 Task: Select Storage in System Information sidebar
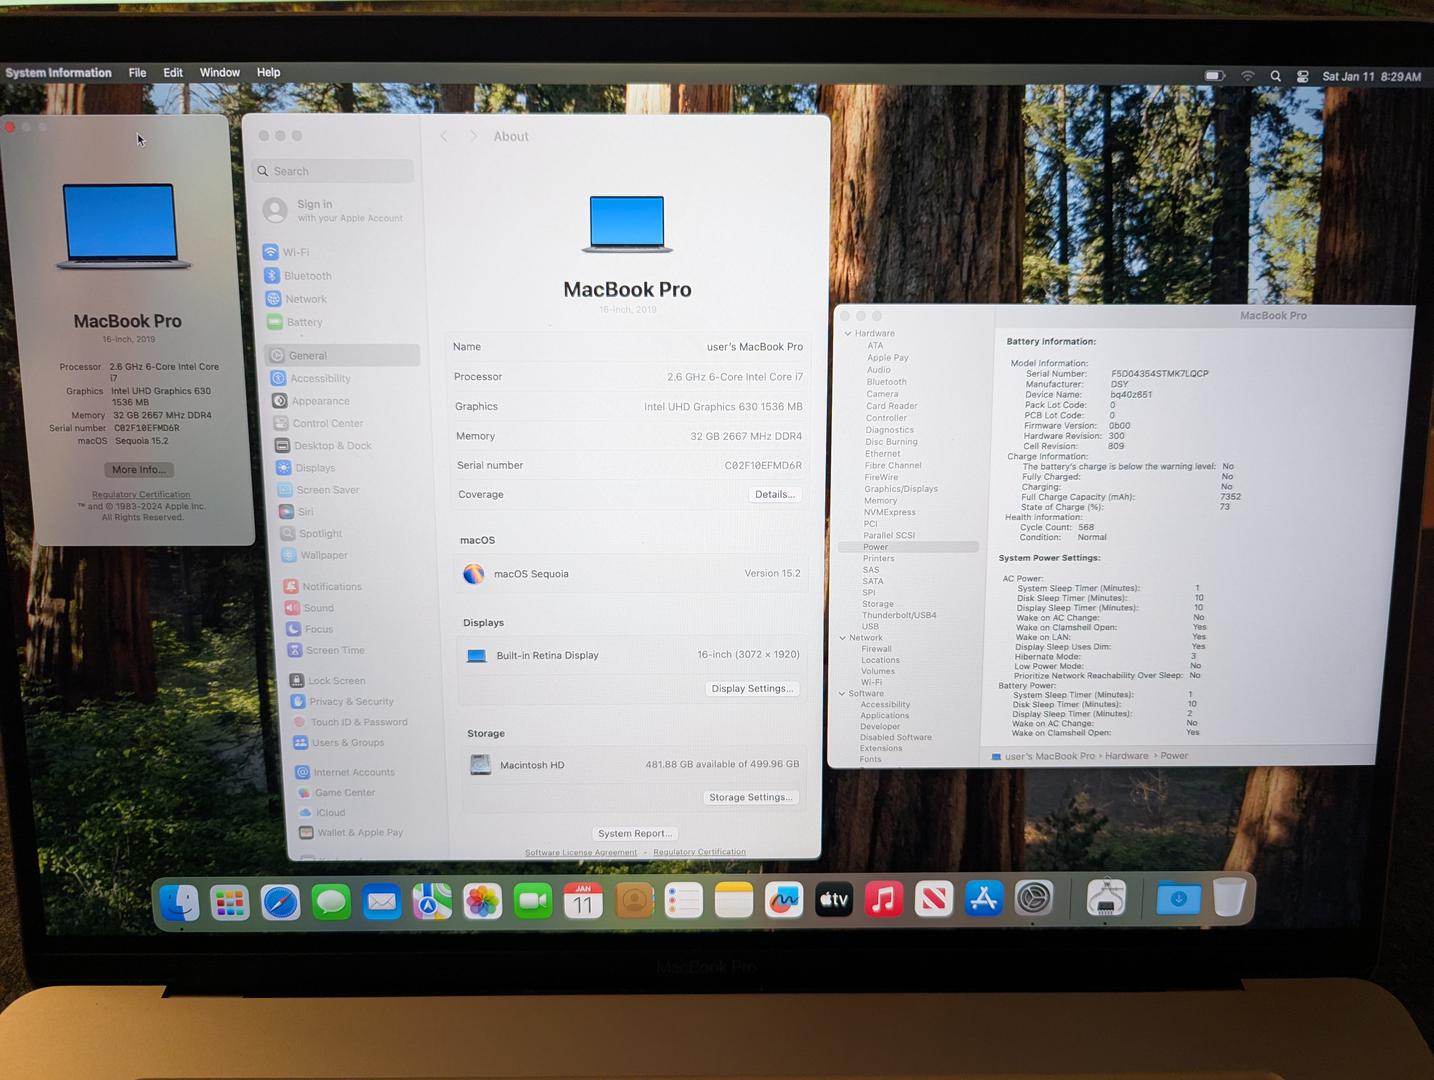pos(878,604)
